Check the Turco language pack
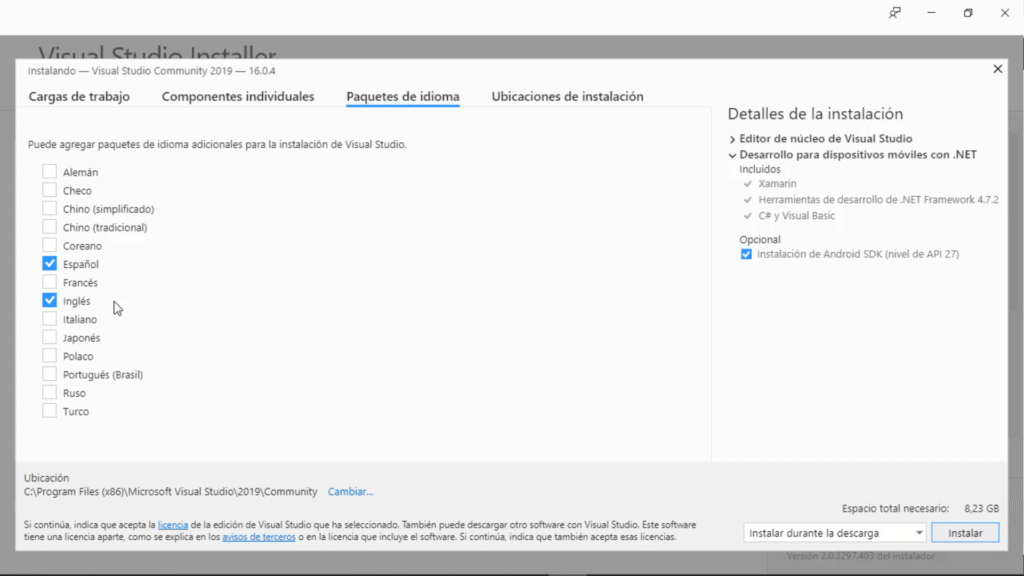1024x576 pixels. coord(49,411)
